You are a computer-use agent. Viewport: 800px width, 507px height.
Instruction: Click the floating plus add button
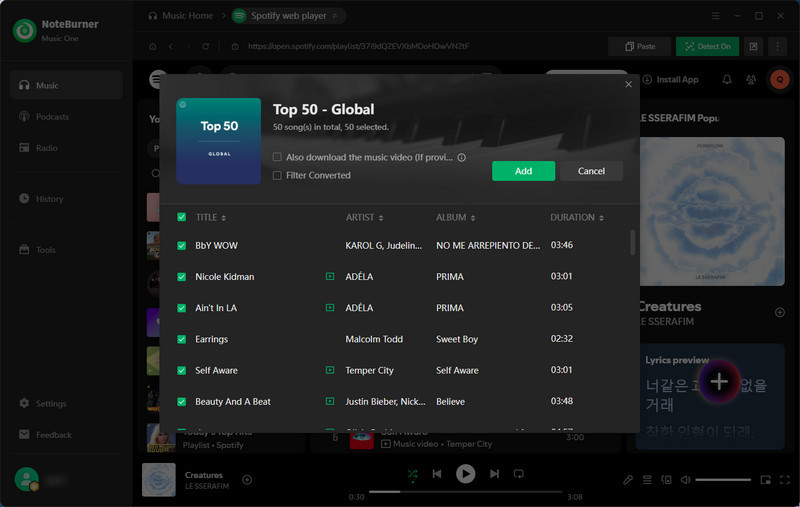pyautogui.click(x=719, y=382)
